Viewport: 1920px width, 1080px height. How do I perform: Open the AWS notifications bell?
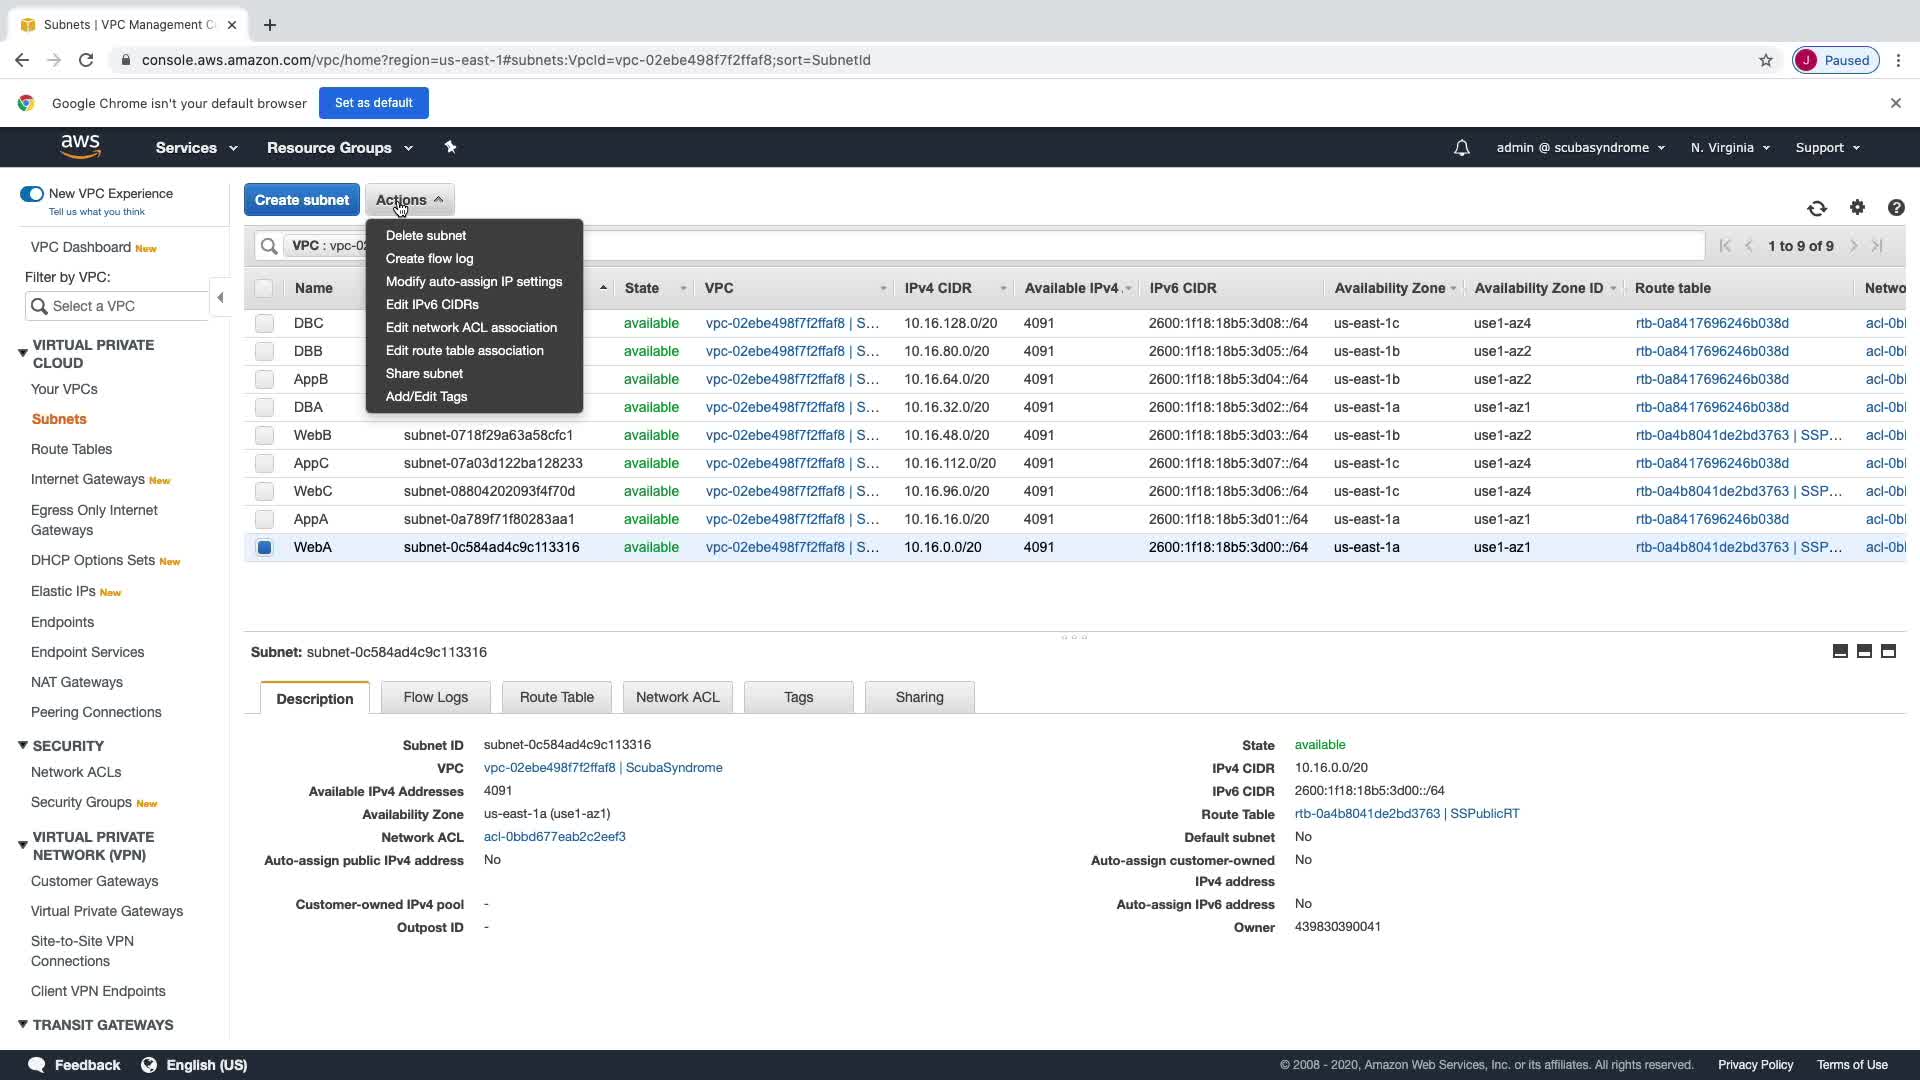(x=1461, y=148)
